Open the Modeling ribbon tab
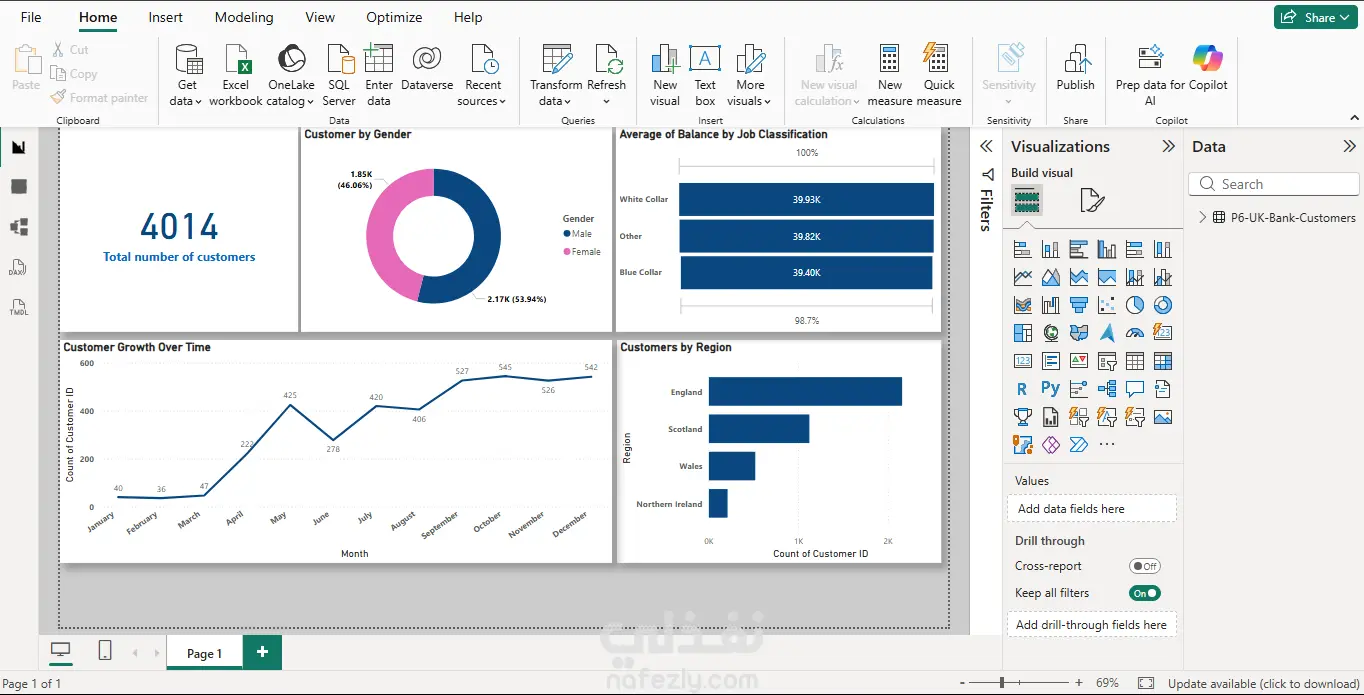This screenshot has height=695, width=1364. click(244, 17)
